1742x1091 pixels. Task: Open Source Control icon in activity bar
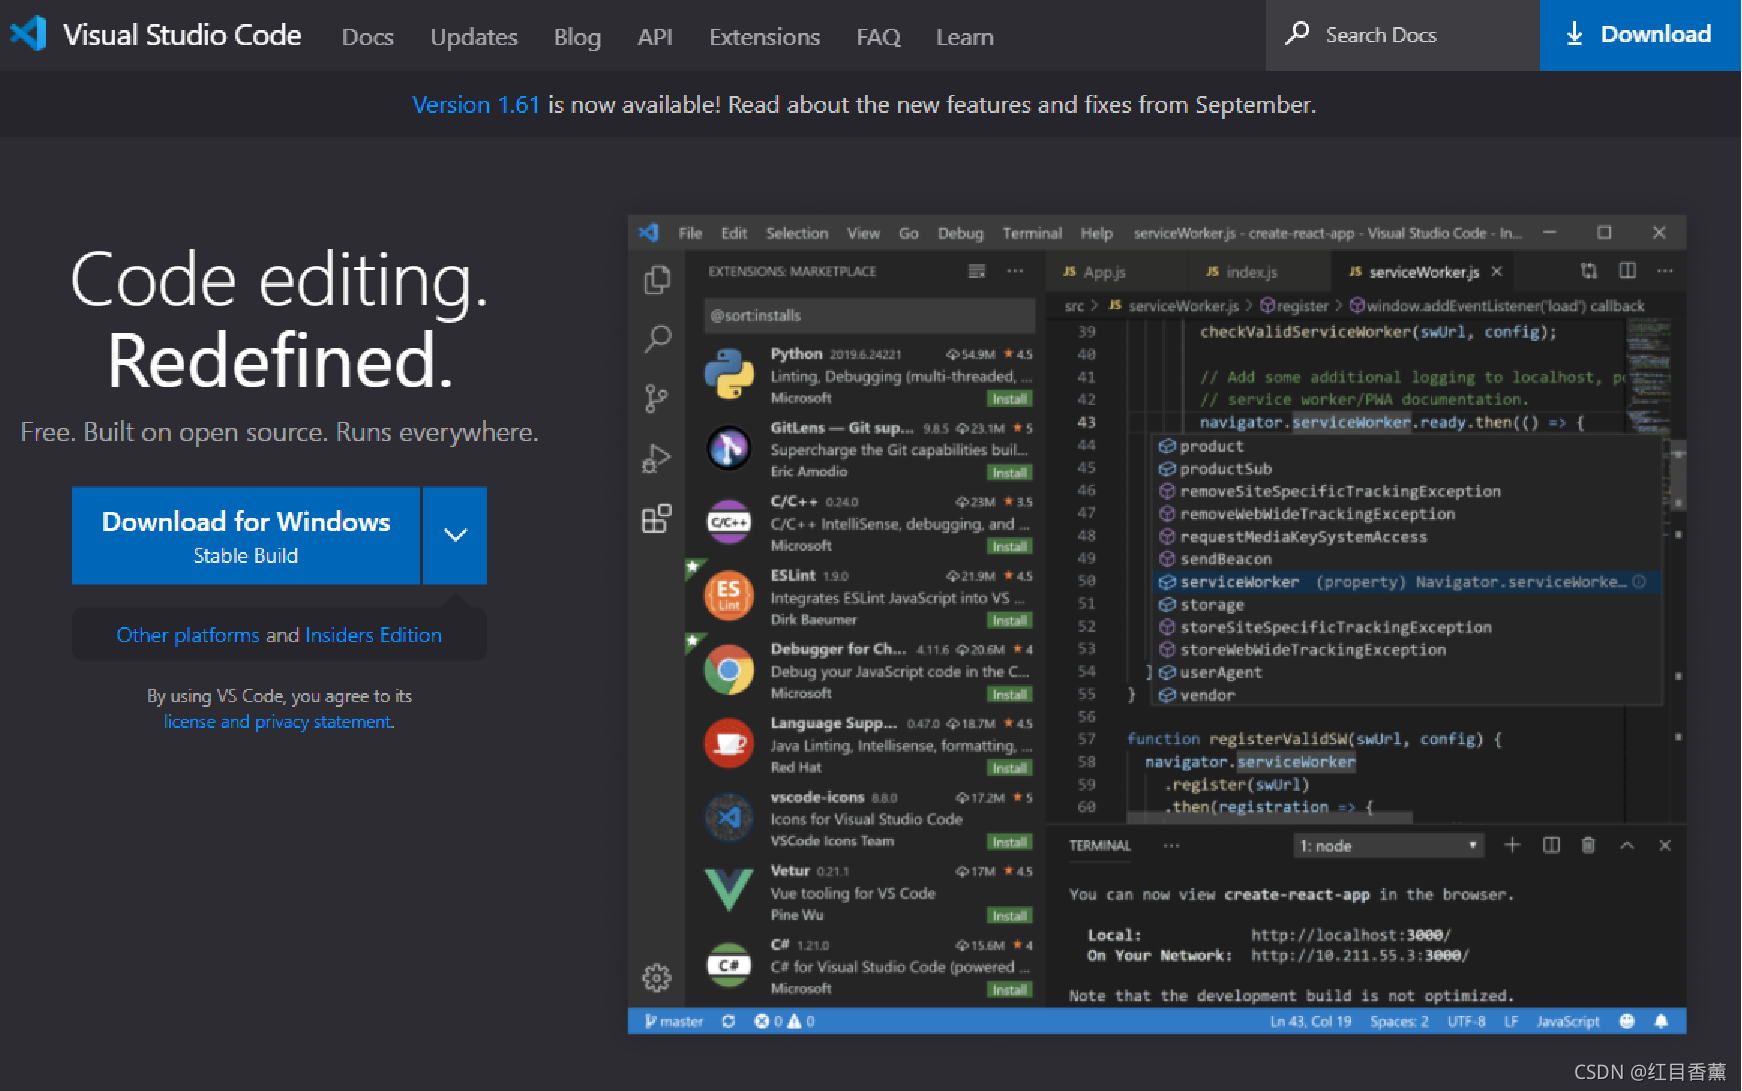(656, 399)
